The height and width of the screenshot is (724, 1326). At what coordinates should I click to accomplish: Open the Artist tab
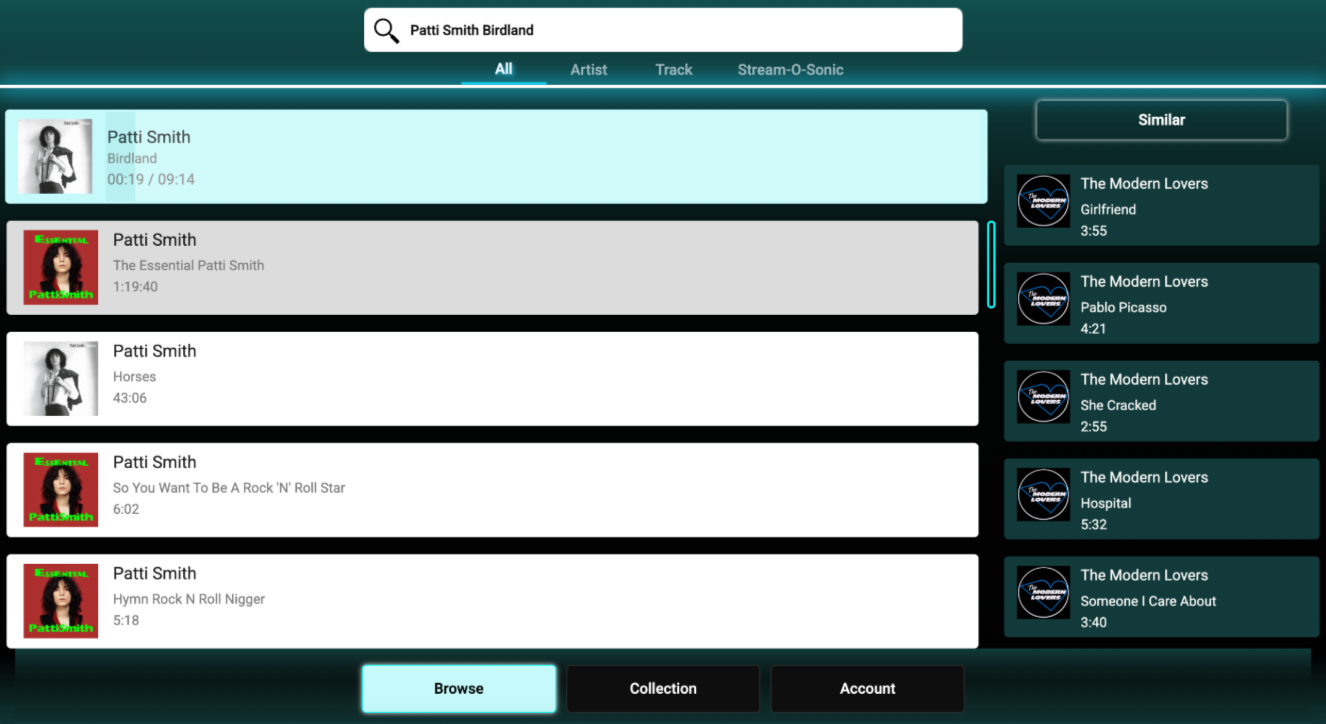click(589, 70)
